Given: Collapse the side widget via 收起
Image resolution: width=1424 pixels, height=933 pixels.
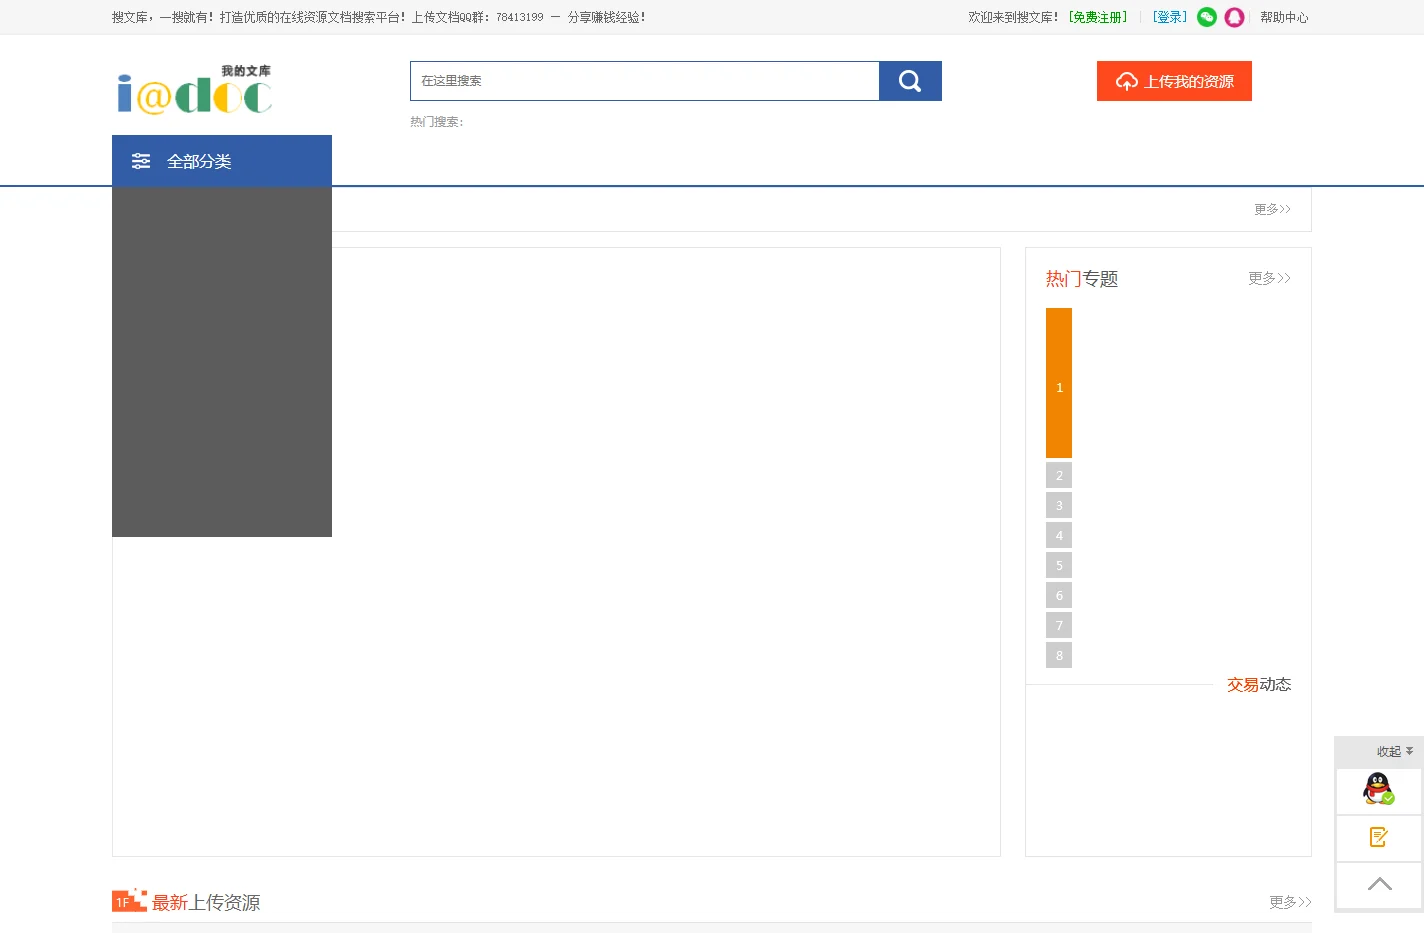Looking at the screenshot, I should 1395,752.
